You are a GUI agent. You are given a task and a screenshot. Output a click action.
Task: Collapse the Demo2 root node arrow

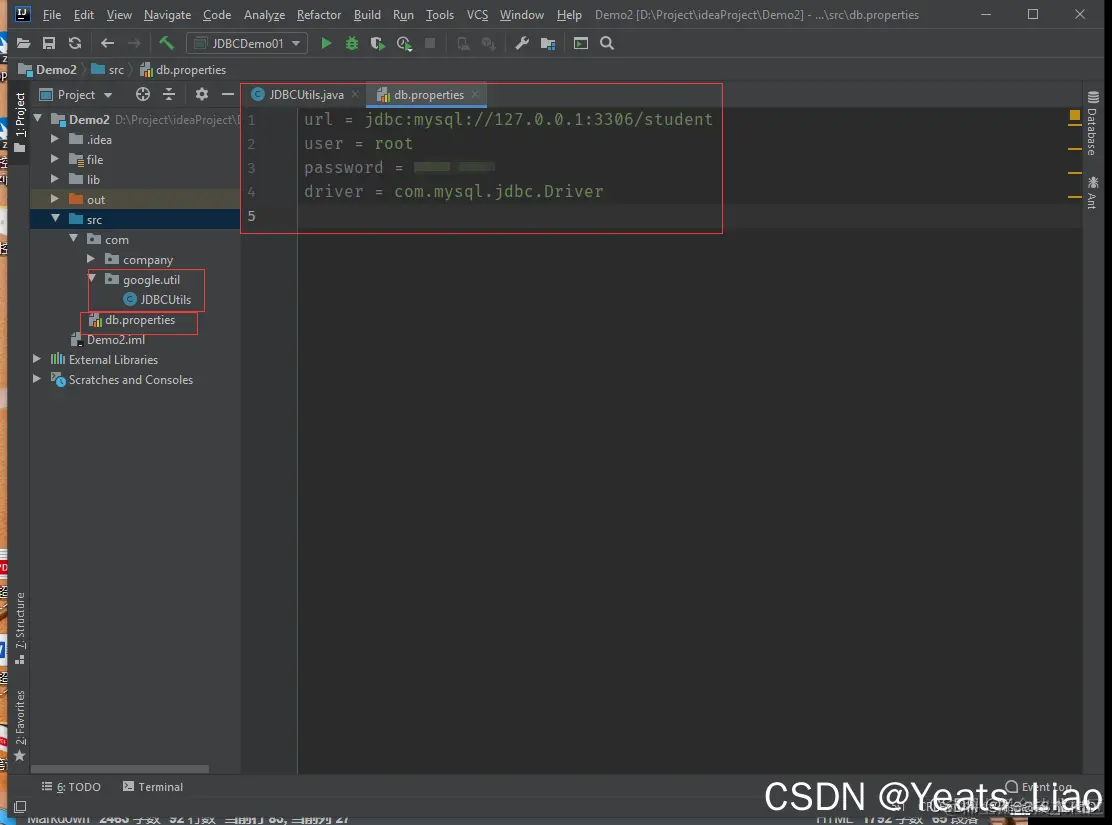38,119
